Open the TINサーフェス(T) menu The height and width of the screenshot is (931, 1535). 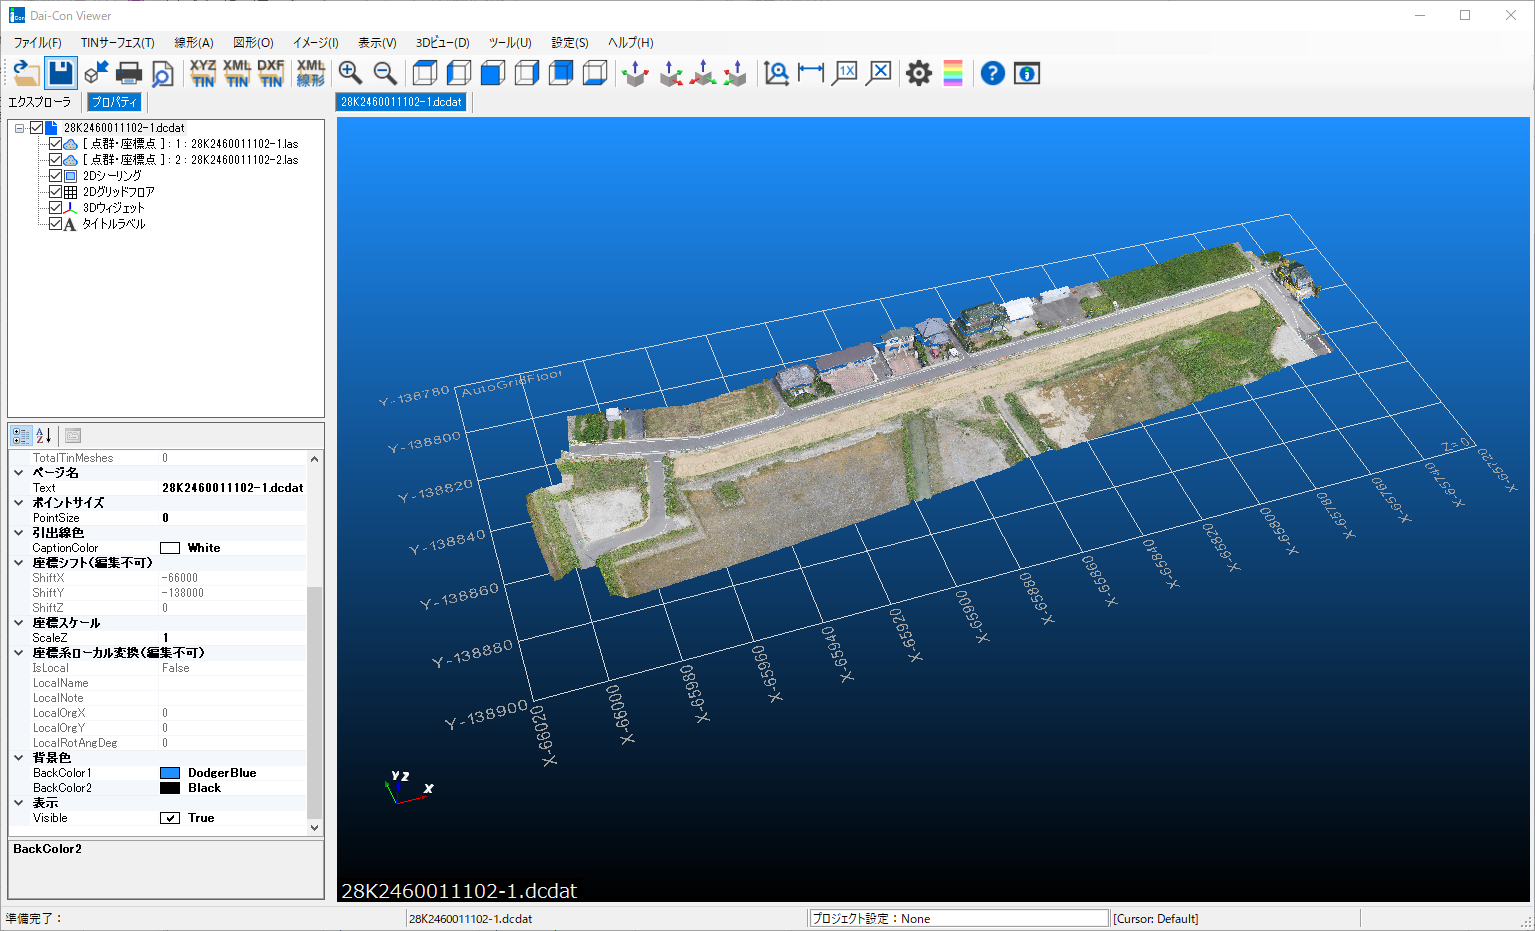click(117, 43)
